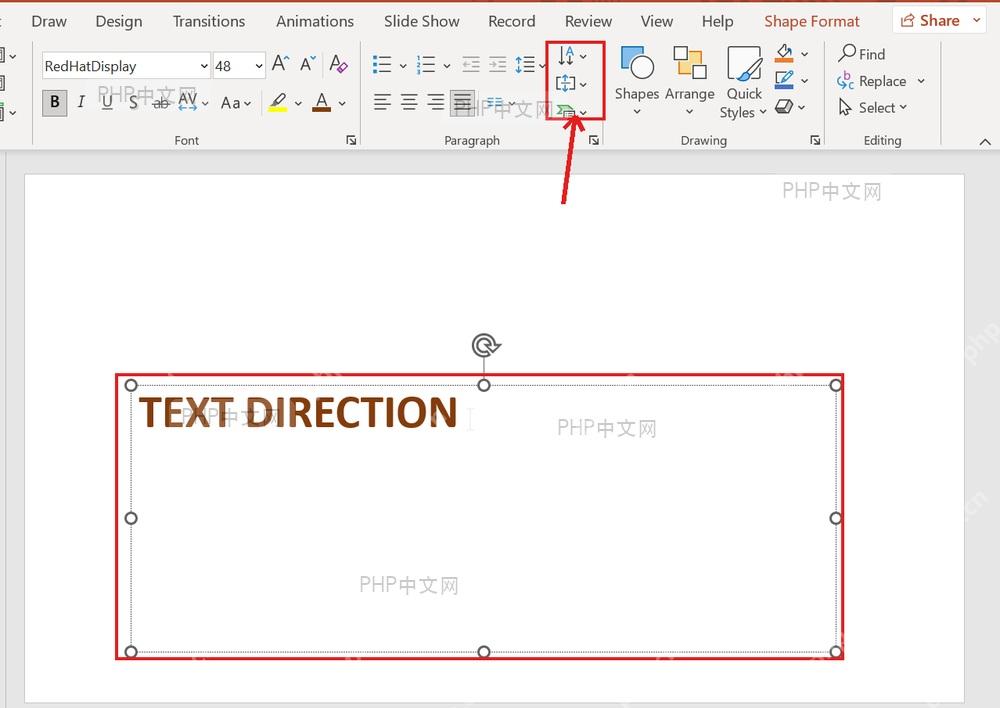
Task: Open the Share button dropdown arrow
Action: [x=976, y=20]
